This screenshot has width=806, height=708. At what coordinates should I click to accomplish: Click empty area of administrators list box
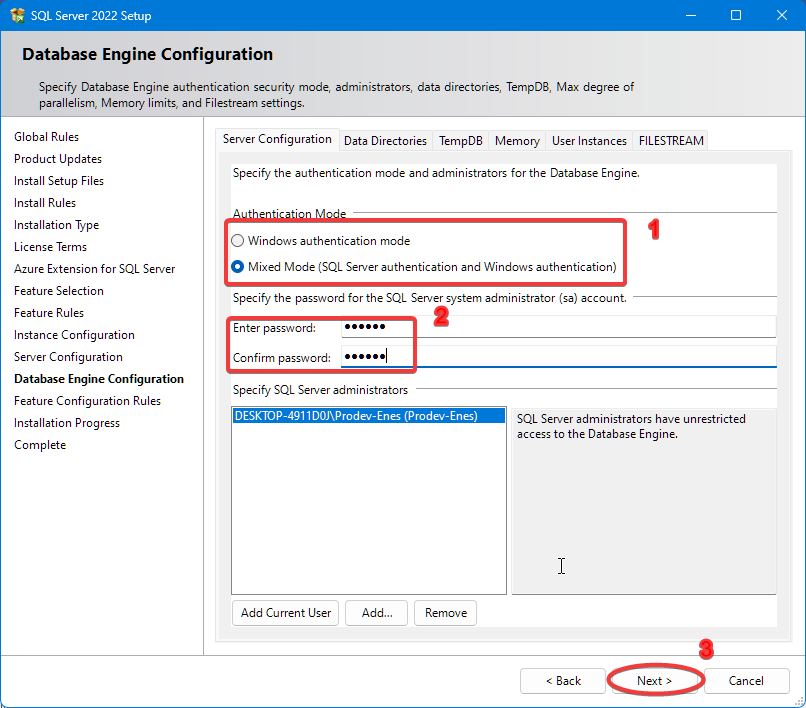click(369, 509)
